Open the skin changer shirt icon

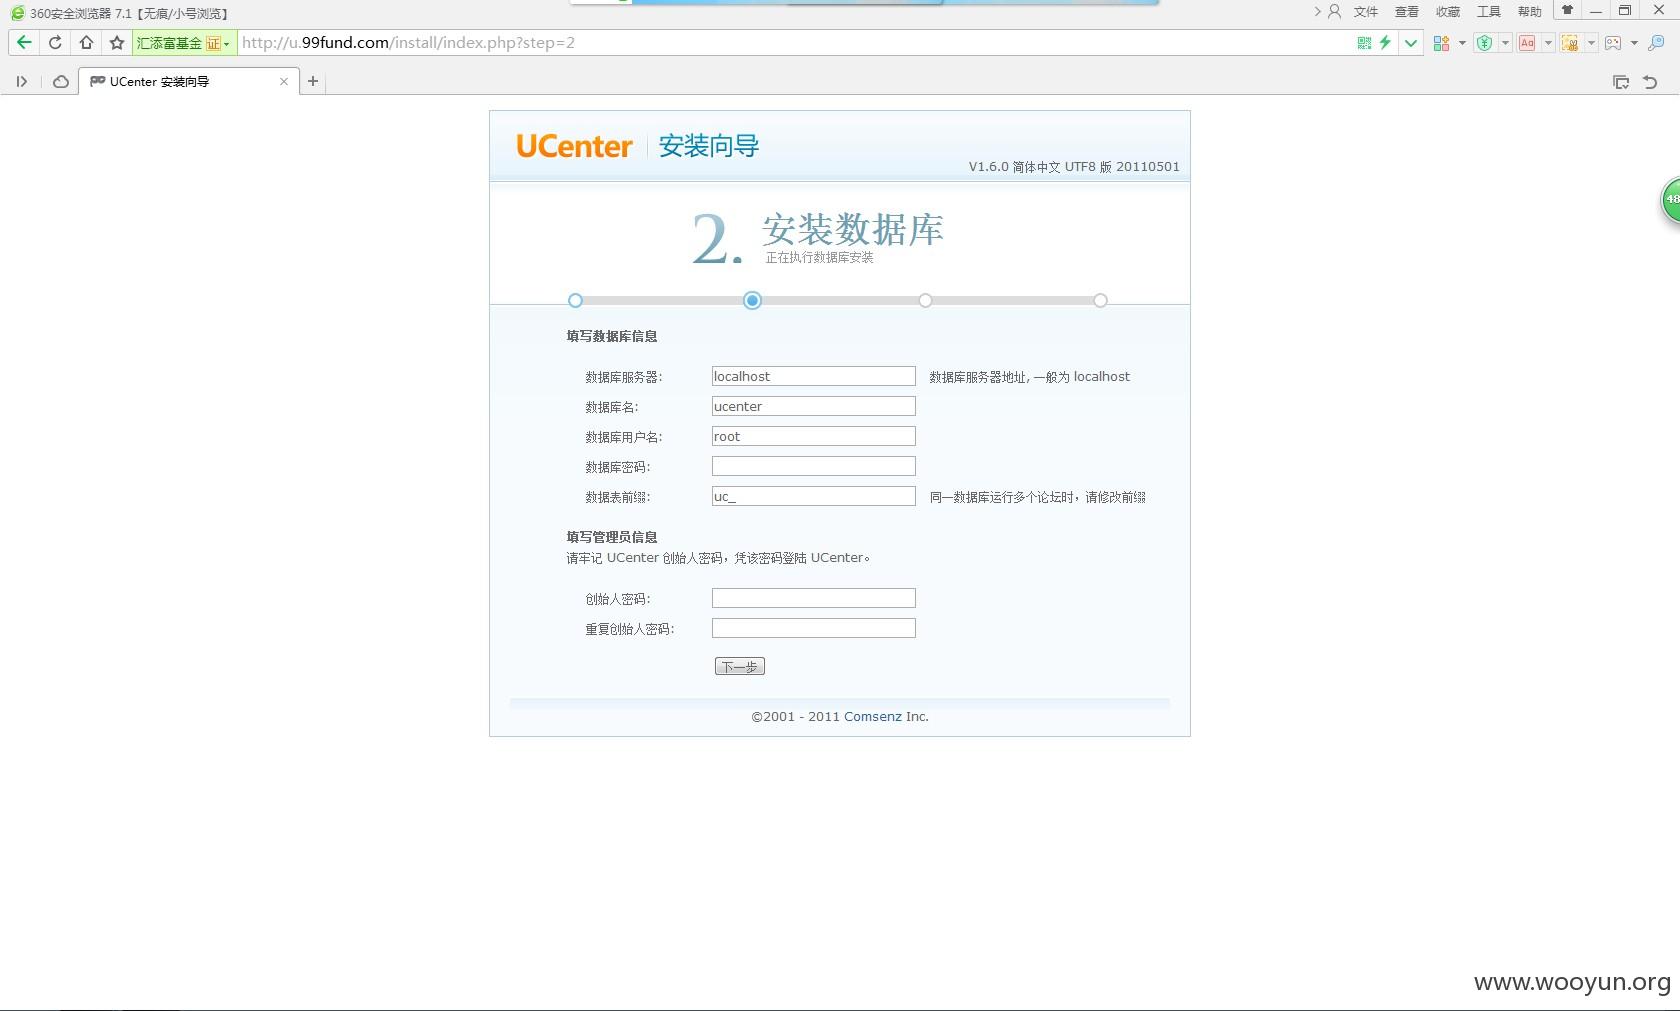click(1567, 10)
